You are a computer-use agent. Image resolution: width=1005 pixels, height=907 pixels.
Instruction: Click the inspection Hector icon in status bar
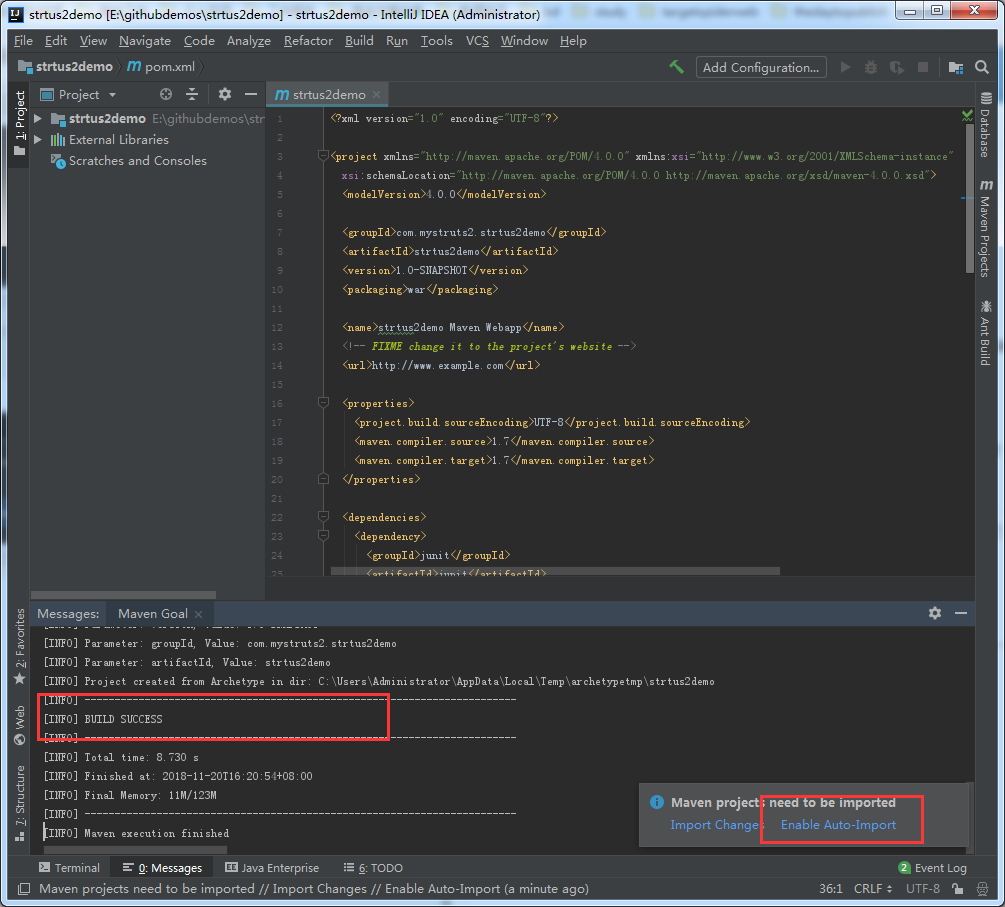click(x=982, y=888)
